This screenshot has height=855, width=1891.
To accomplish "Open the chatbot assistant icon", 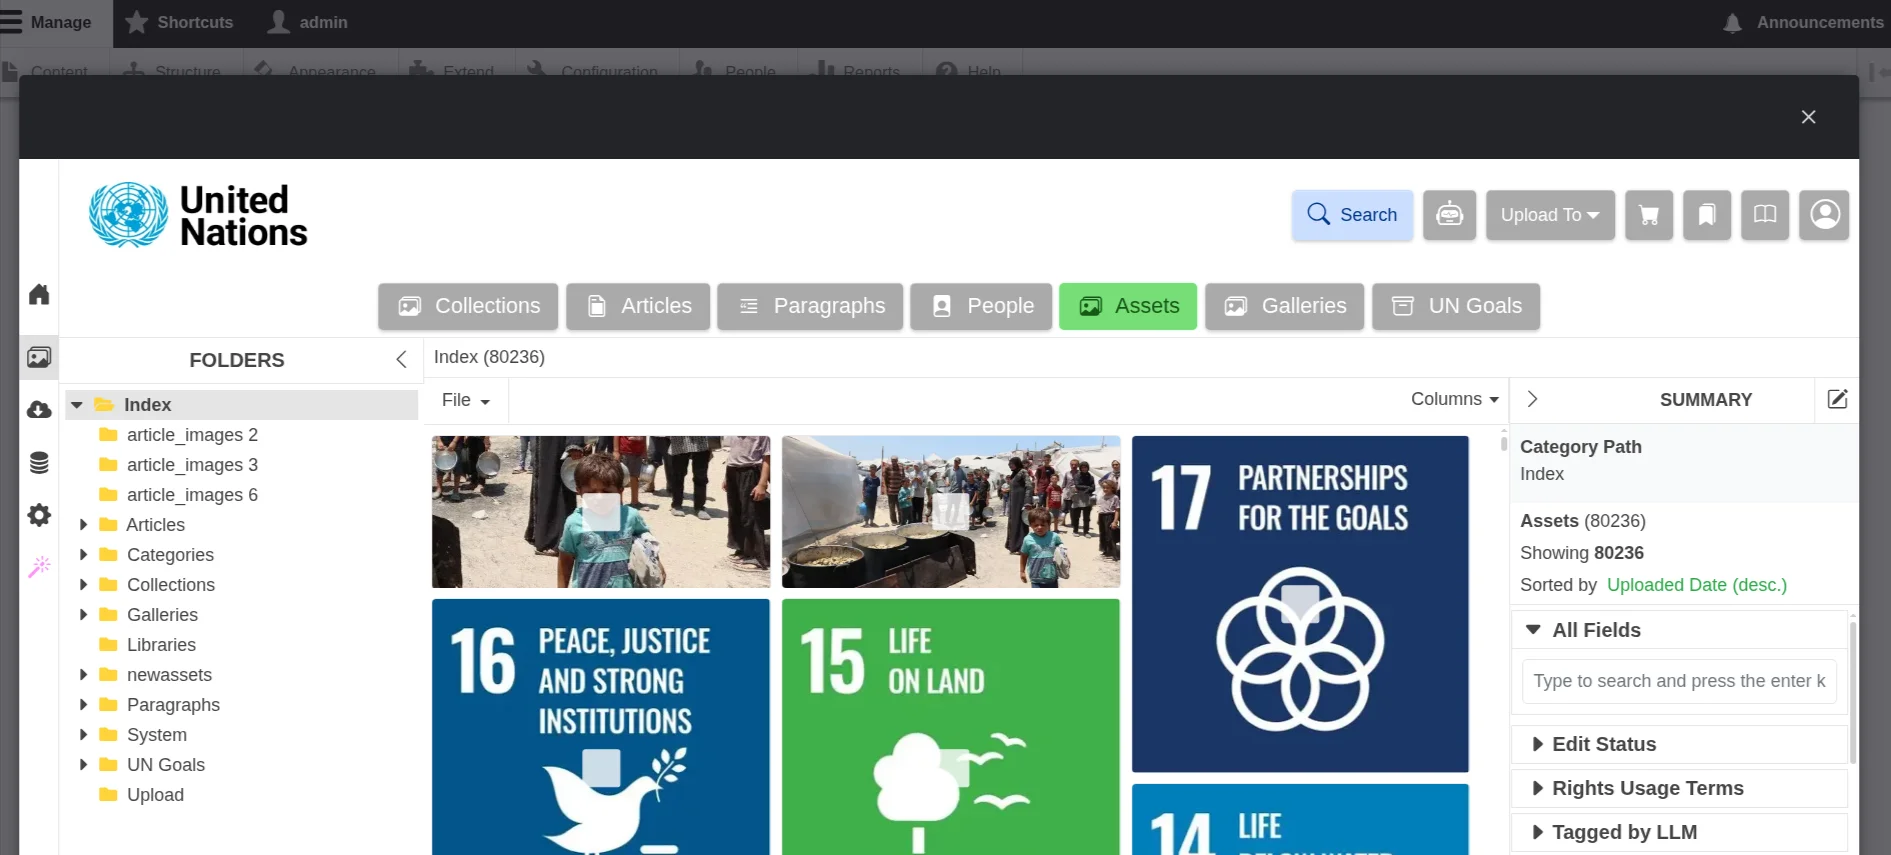I will 1449,215.
